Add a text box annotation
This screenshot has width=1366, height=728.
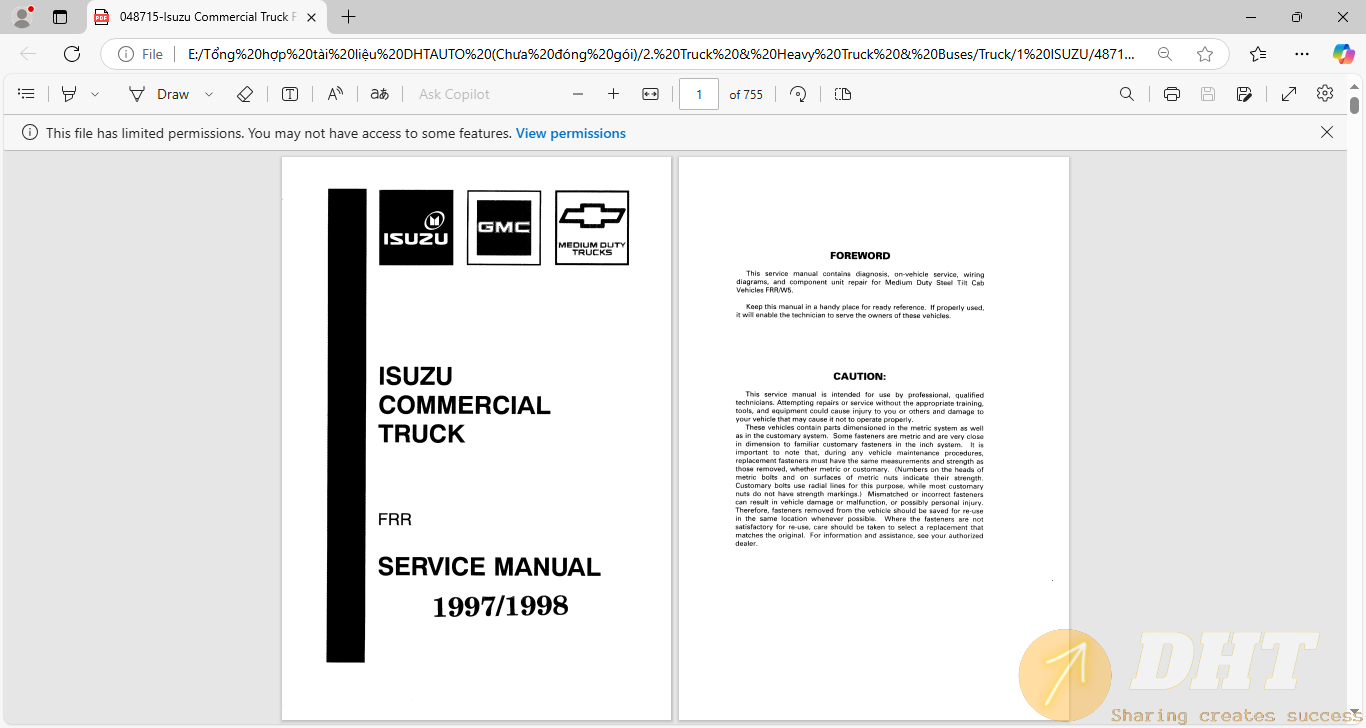290,94
